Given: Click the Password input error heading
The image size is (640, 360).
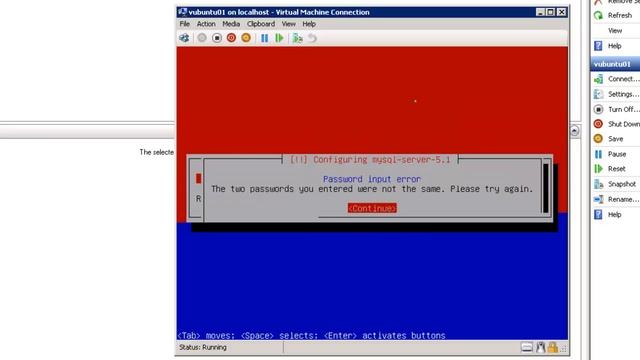Looking at the screenshot, I should tap(372, 179).
